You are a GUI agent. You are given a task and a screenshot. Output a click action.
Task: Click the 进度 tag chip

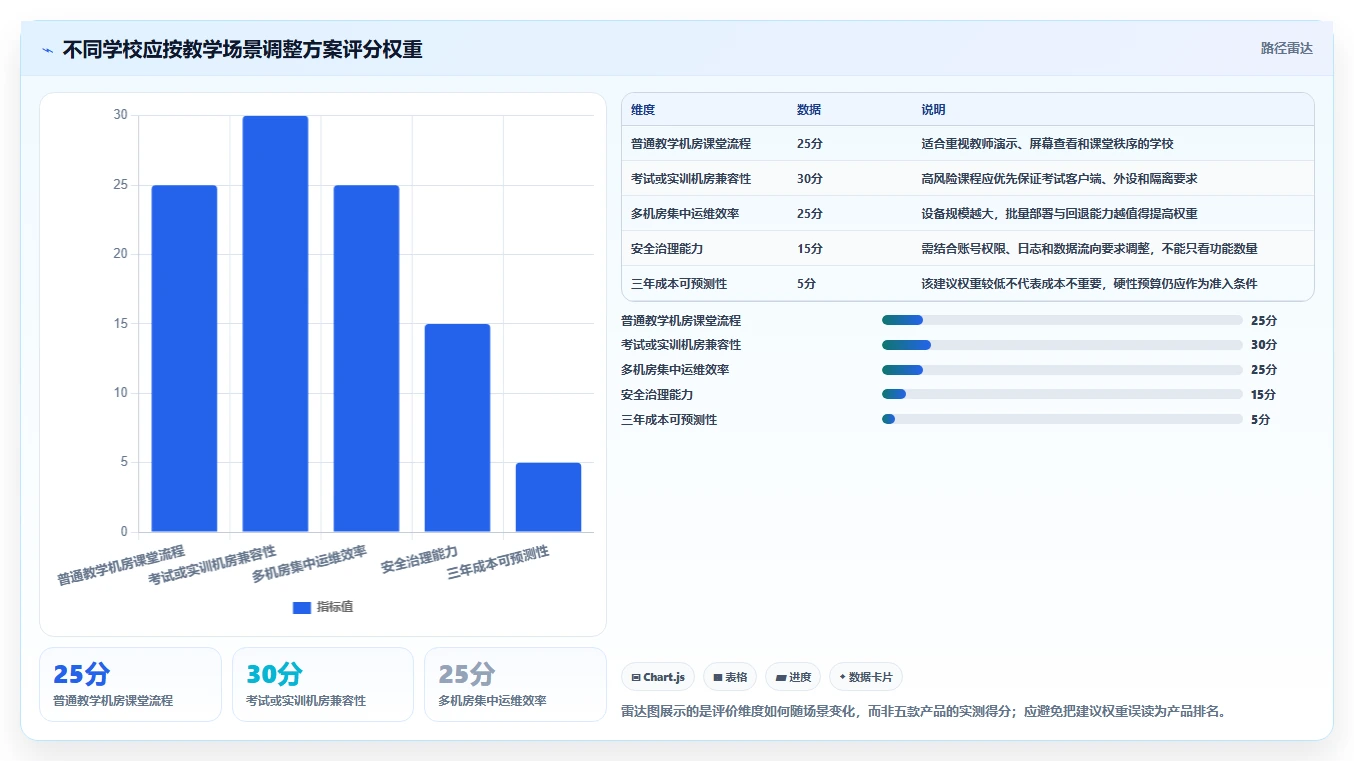click(x=793, y=677)
